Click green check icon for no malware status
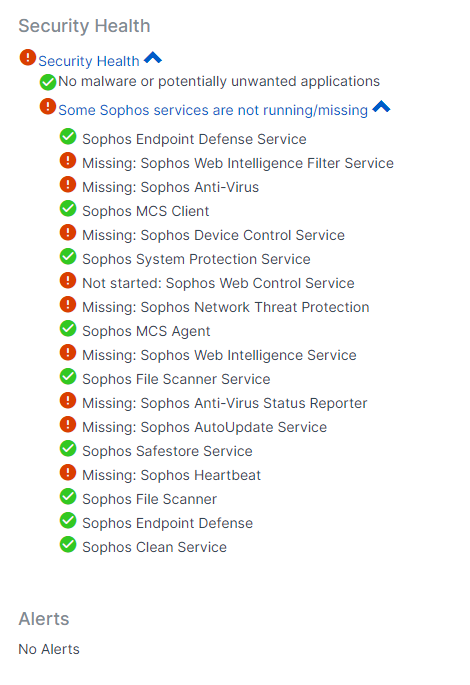Image resolution: width=470 pixels, height=685 pixels. [48, 82]
